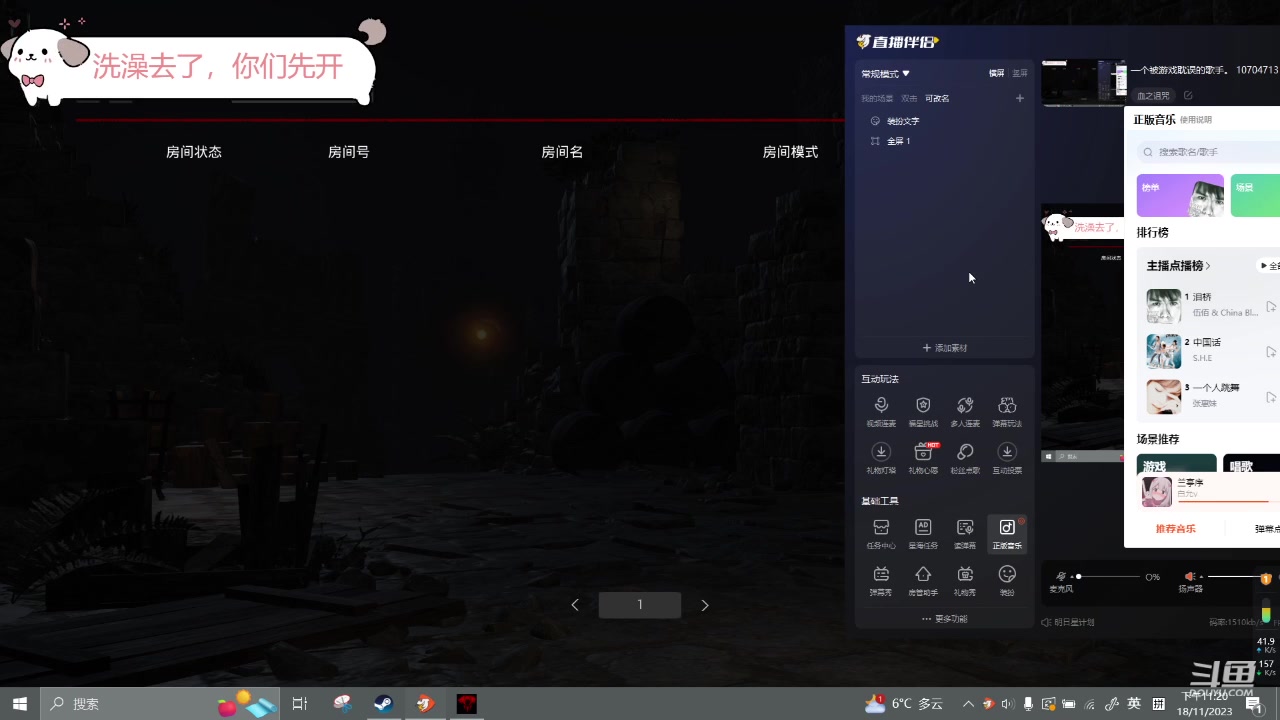Viewport: 1280px width, 720px height.
Task: Switch to 竖屏 portrait orientation
Action: pos(1020,73)
